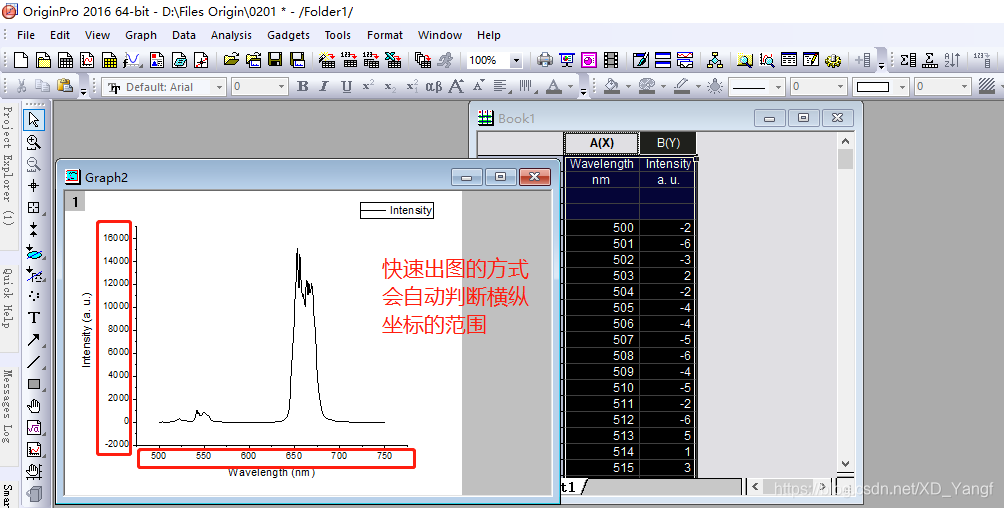Select the Text tool
Viewport: 1004px width, 508px height.
(x=34, y=318)
